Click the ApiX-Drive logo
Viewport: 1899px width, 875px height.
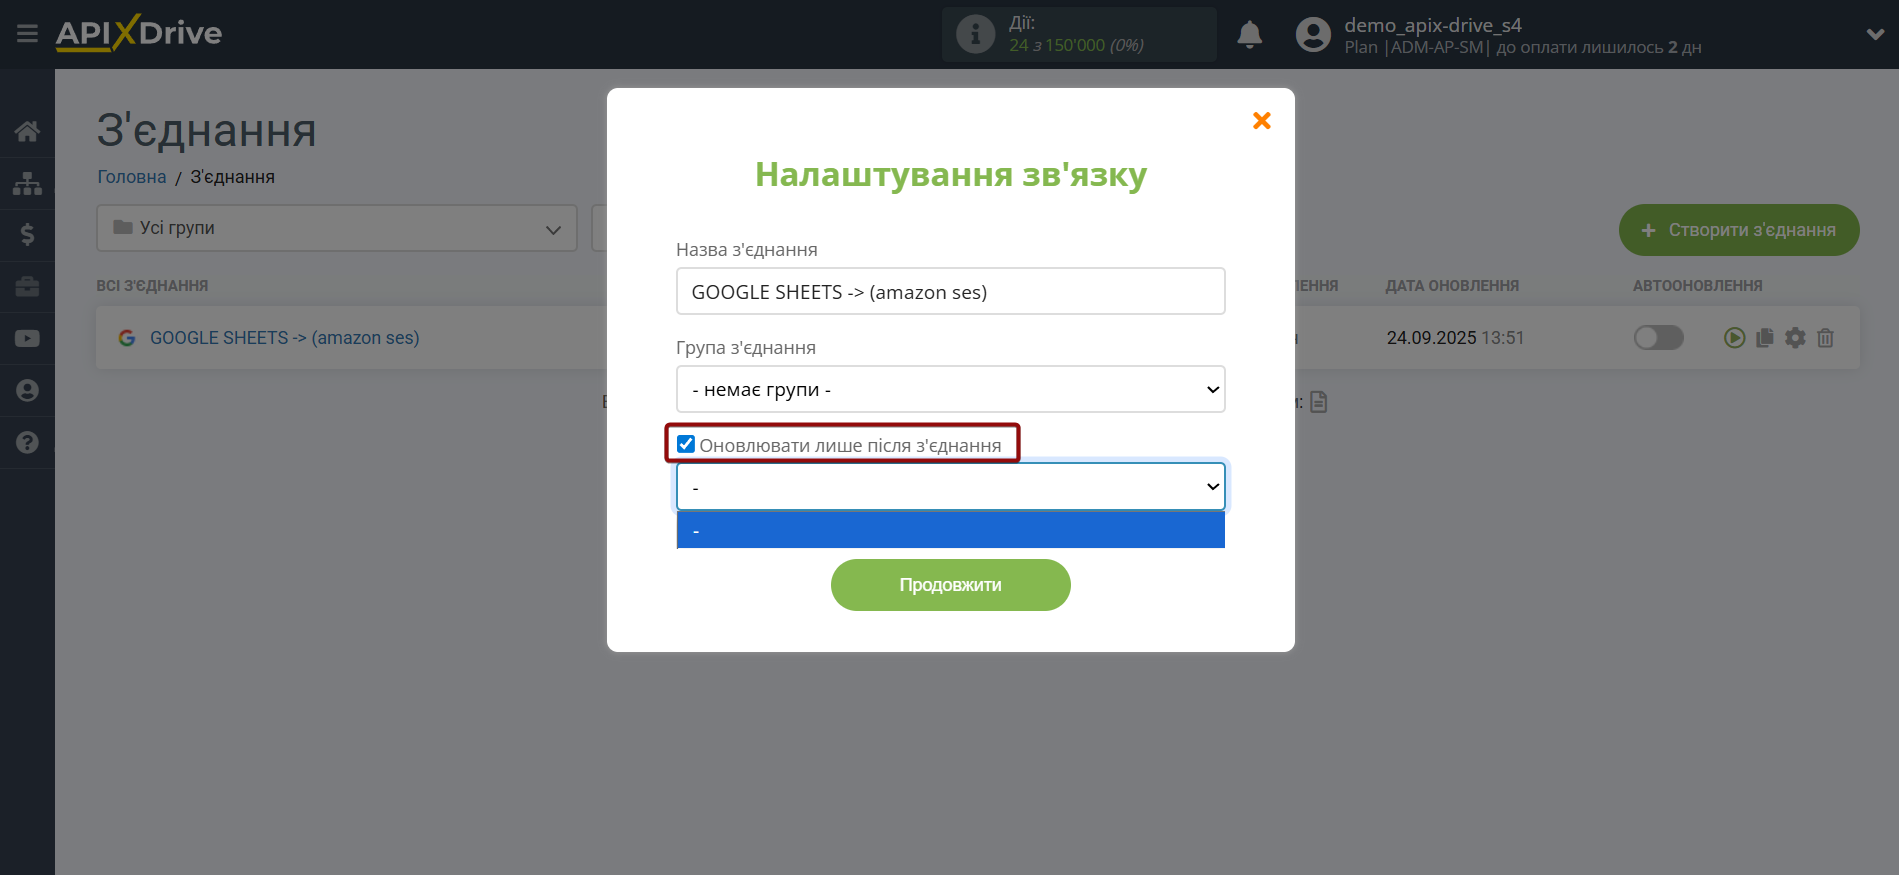tap(139, 33)
